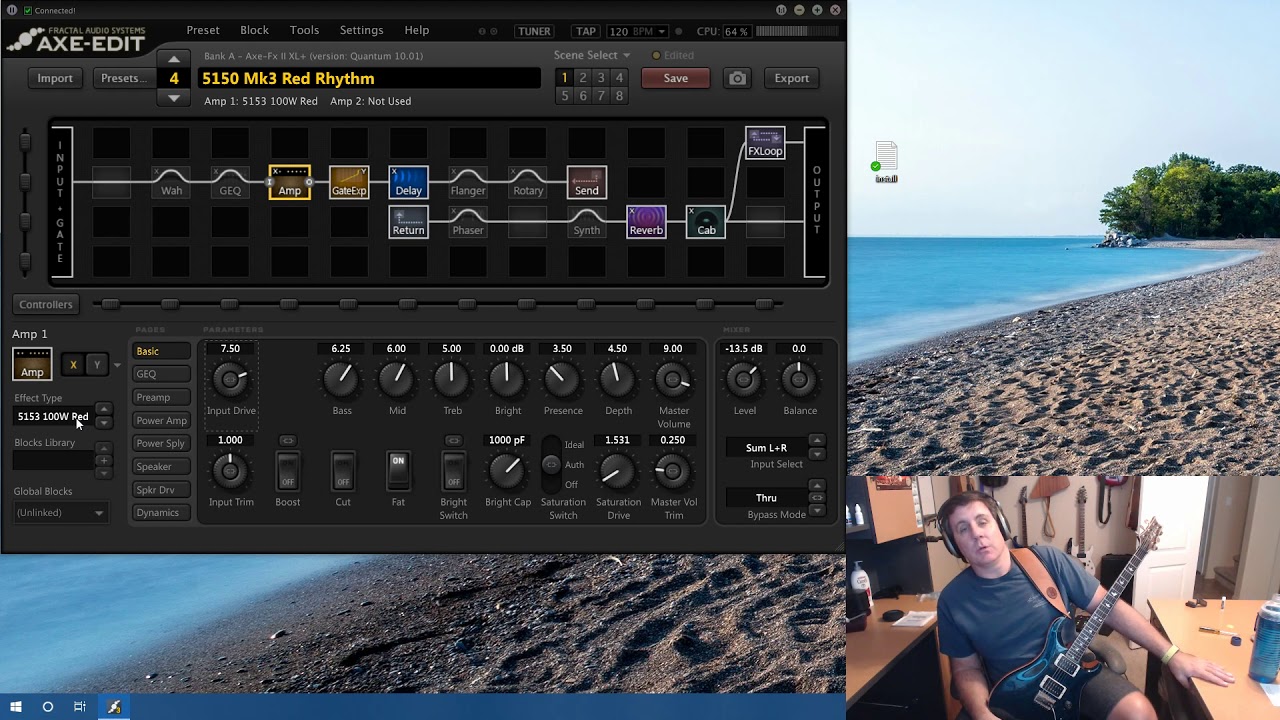
Task: Click the install file icon on desktop
Action: tap(886, 162)
